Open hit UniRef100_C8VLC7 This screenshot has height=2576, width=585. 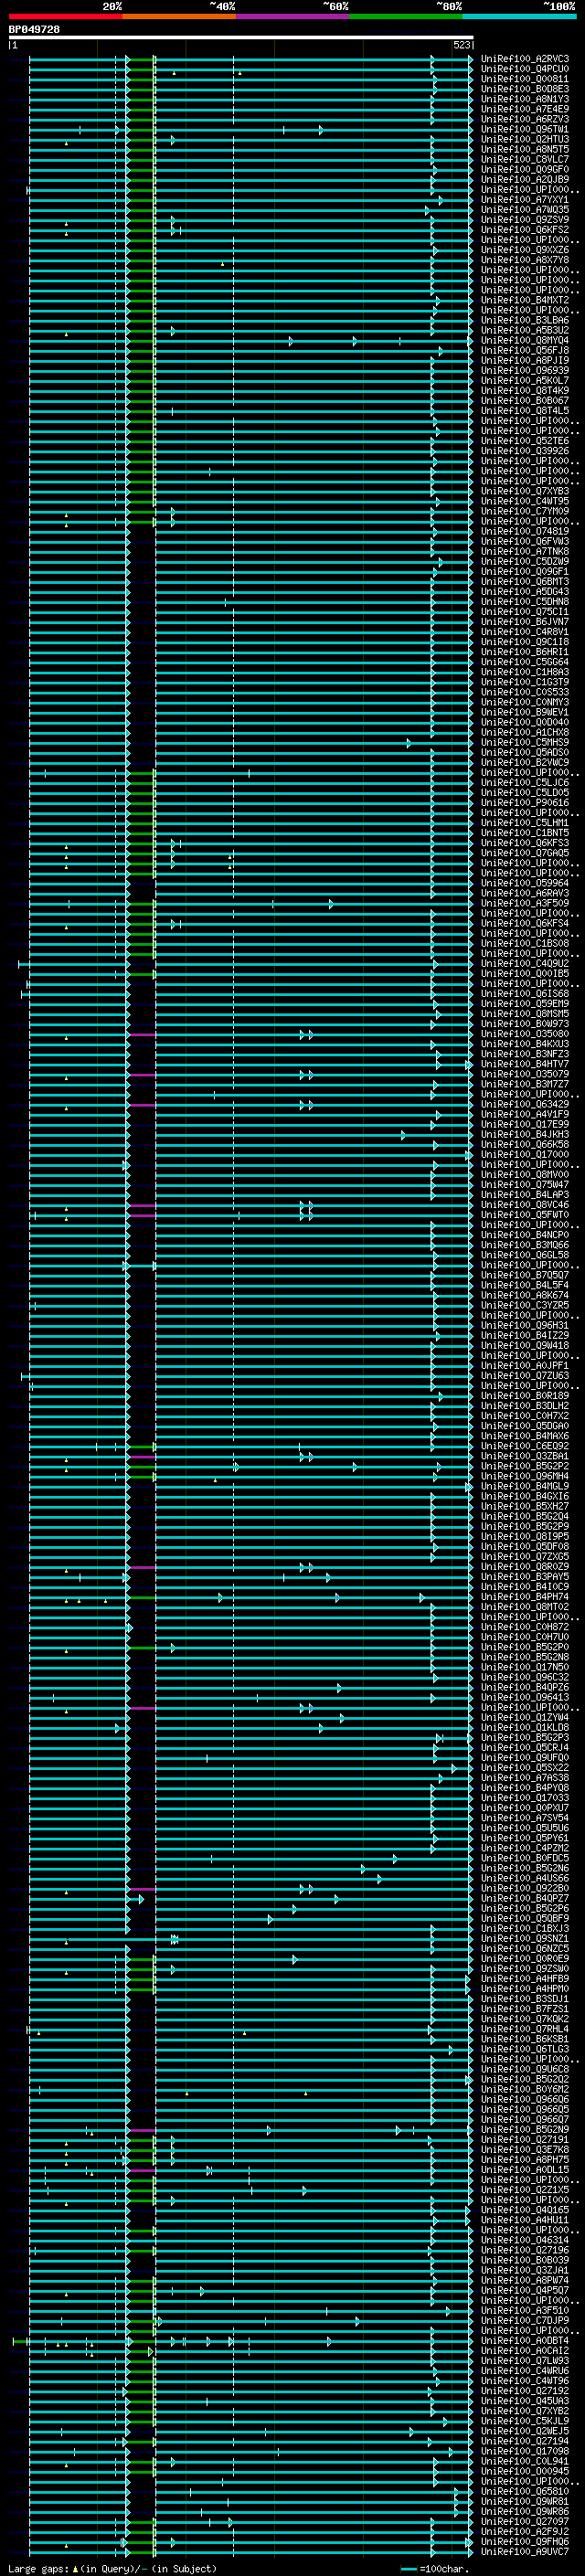[525, 159]
